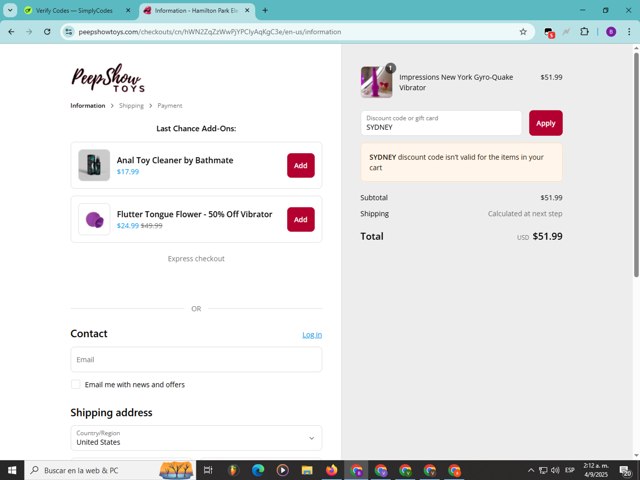Click the discount code input field
This screenshot has height=480, width=640.
click(441, 123)
